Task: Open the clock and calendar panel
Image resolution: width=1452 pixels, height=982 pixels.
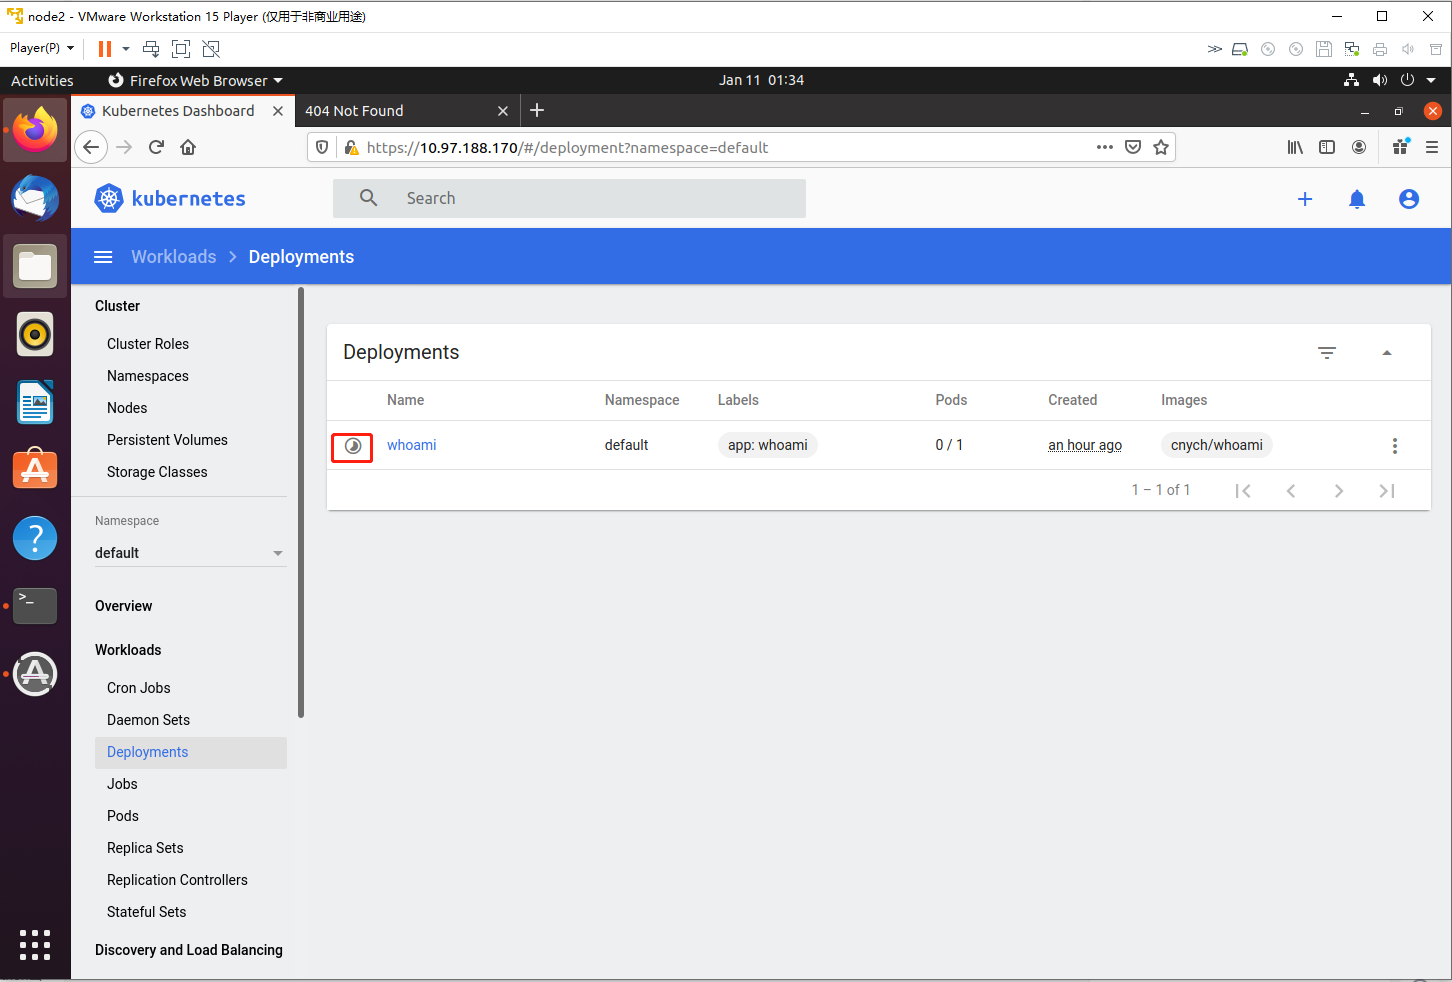Action: point(761,80)
